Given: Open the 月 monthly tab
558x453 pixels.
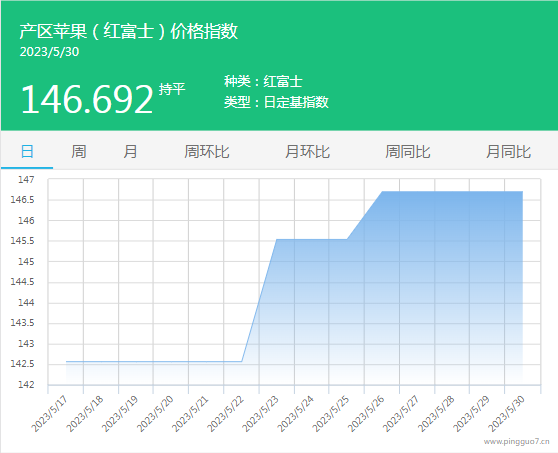Looking at the screenshot, I should [130, 152].
